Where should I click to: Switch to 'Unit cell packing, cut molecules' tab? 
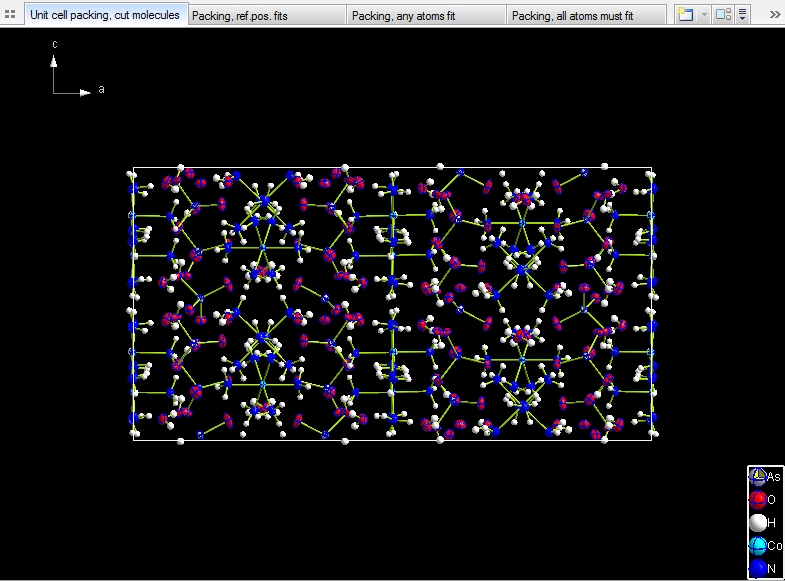coord(105,15)
